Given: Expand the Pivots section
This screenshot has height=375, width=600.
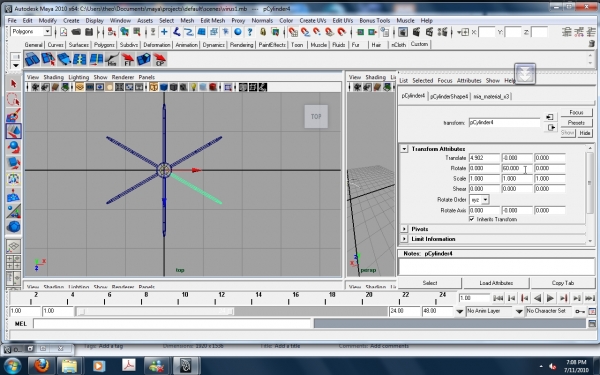Looking at the screenshot, I should pos(404,229).
